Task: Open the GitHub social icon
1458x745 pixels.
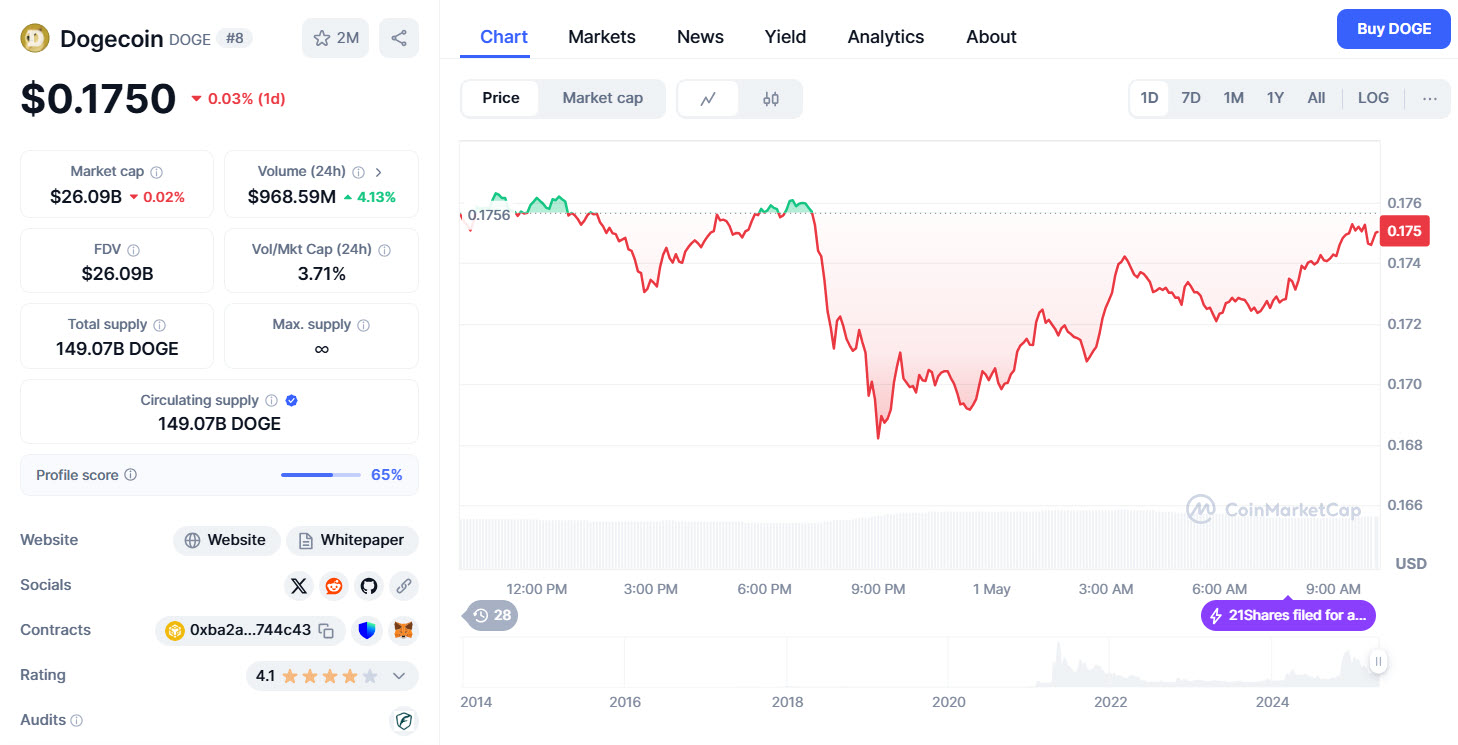Action: [369, 585]
